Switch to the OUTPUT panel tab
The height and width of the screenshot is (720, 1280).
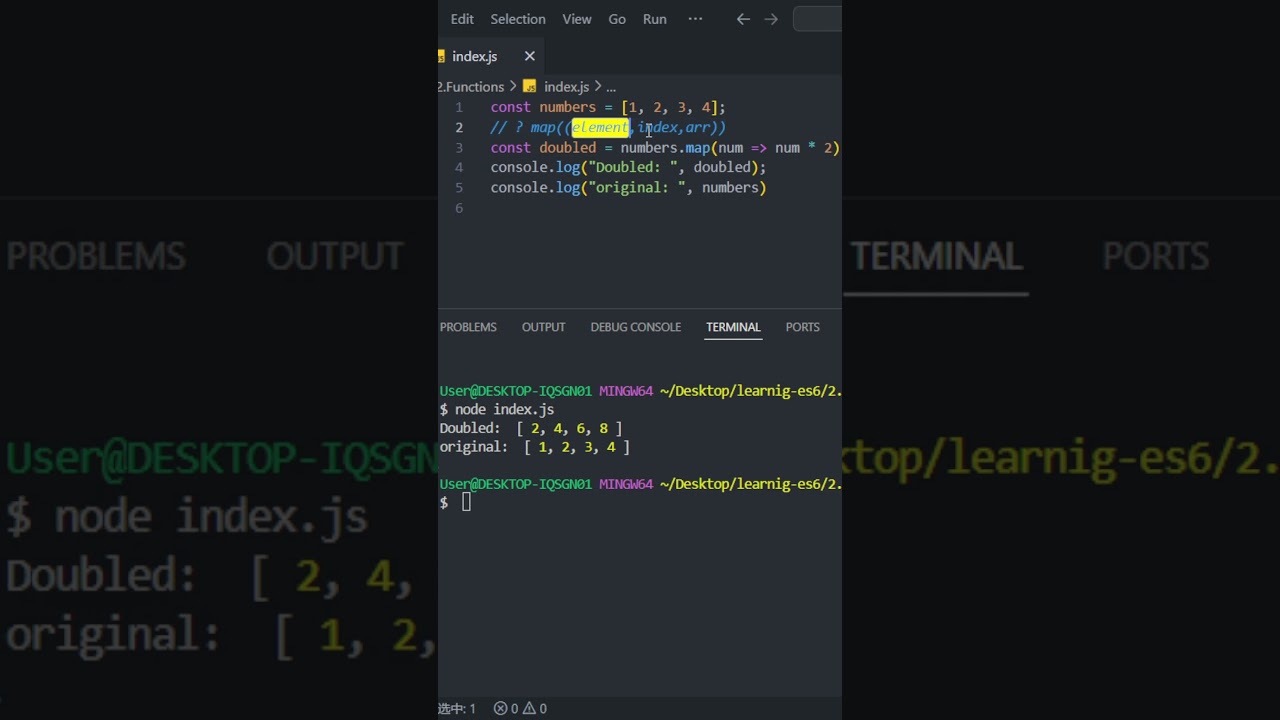point(543,327)
